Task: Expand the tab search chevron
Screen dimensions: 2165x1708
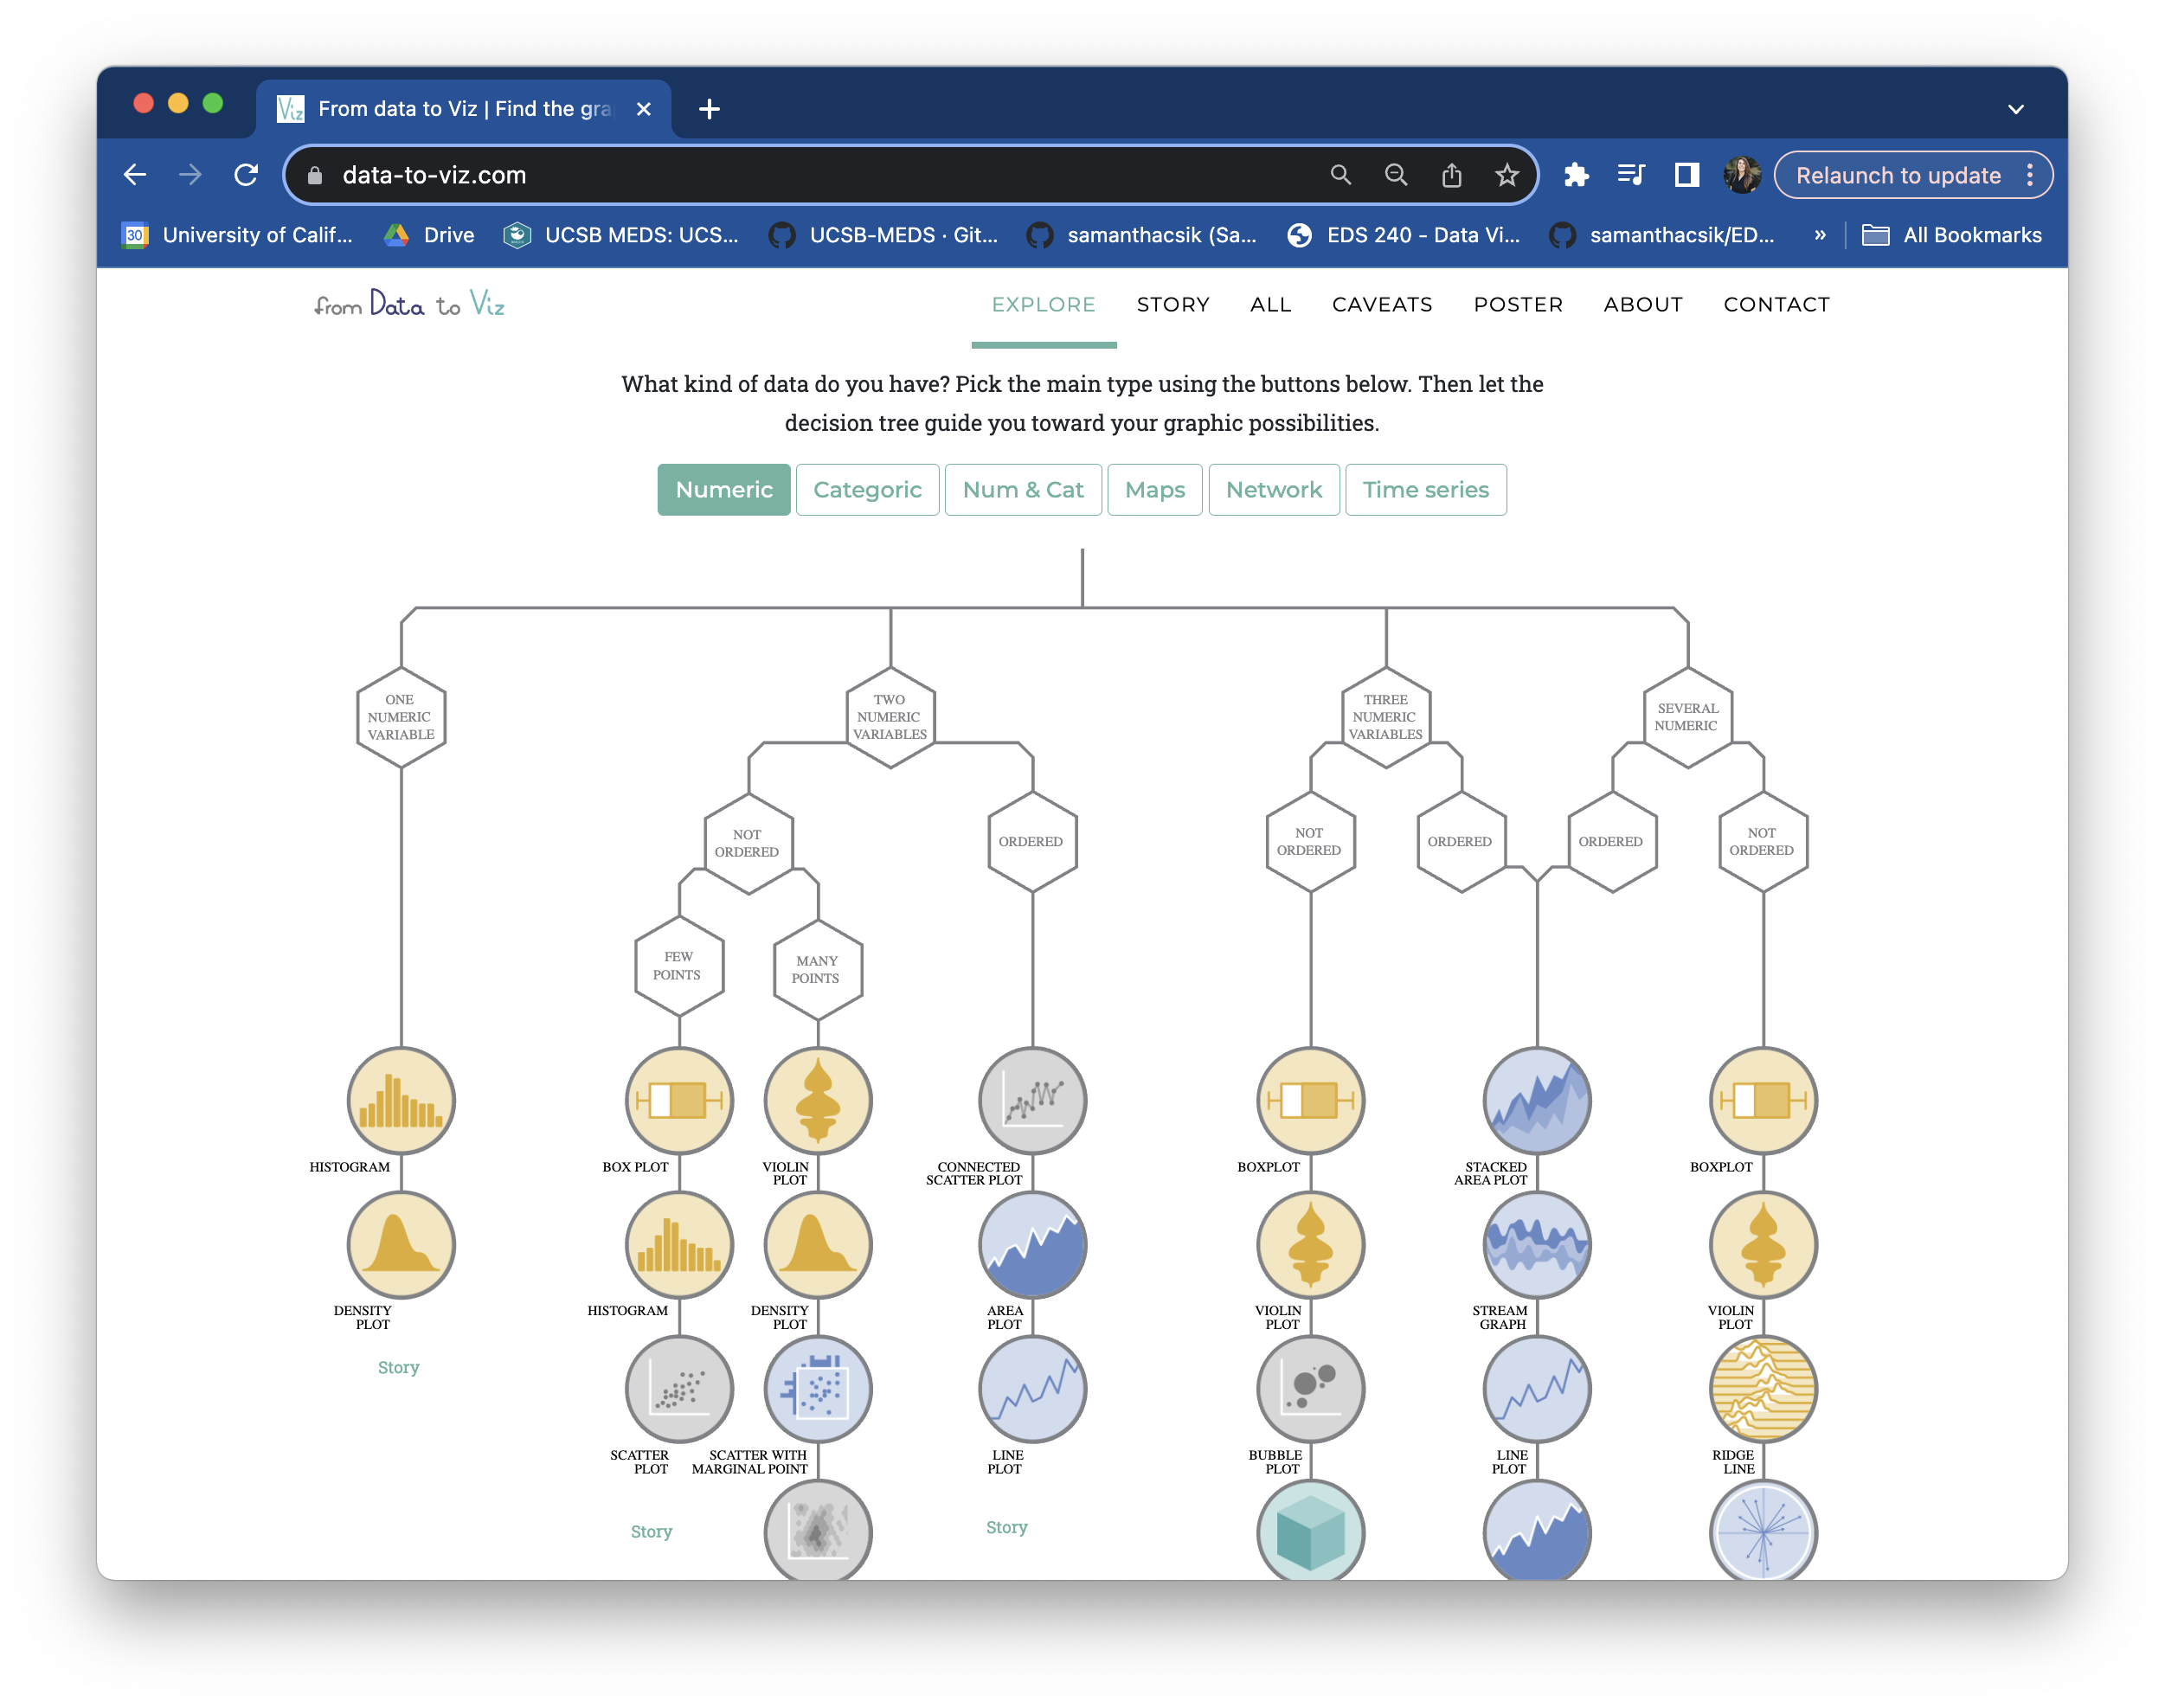Action: [2015, 109]
